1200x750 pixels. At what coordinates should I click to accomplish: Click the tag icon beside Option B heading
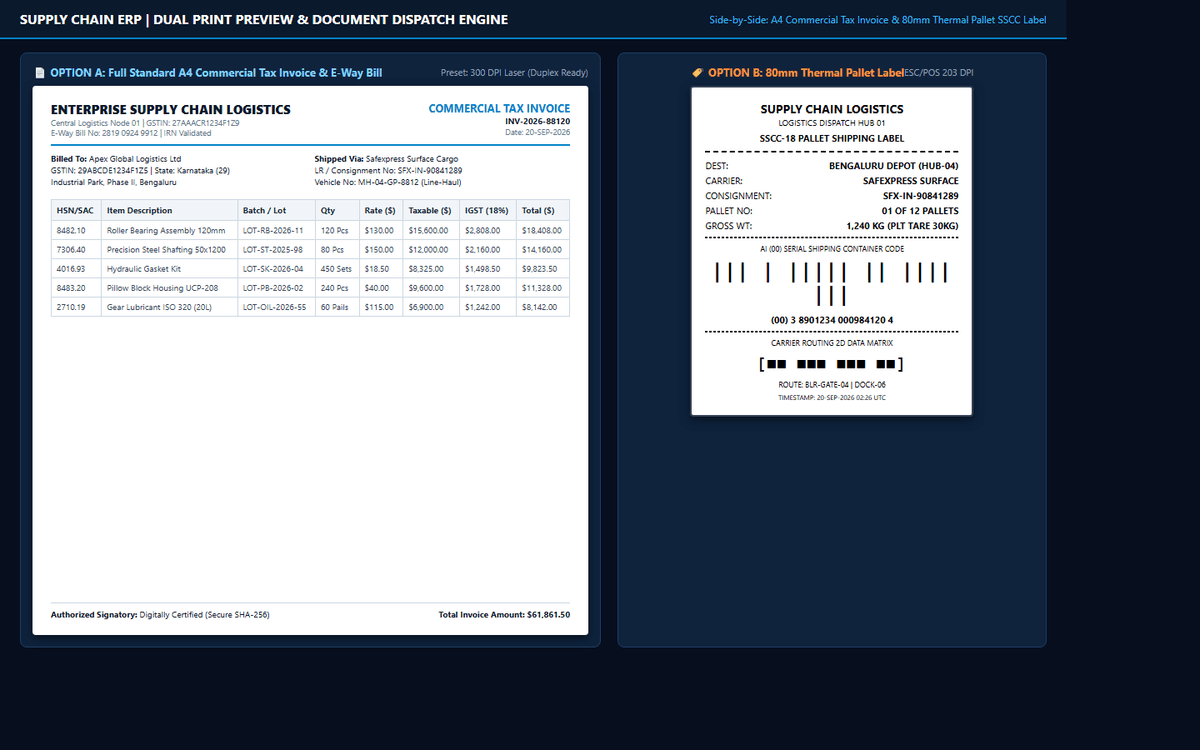[698, 72]
